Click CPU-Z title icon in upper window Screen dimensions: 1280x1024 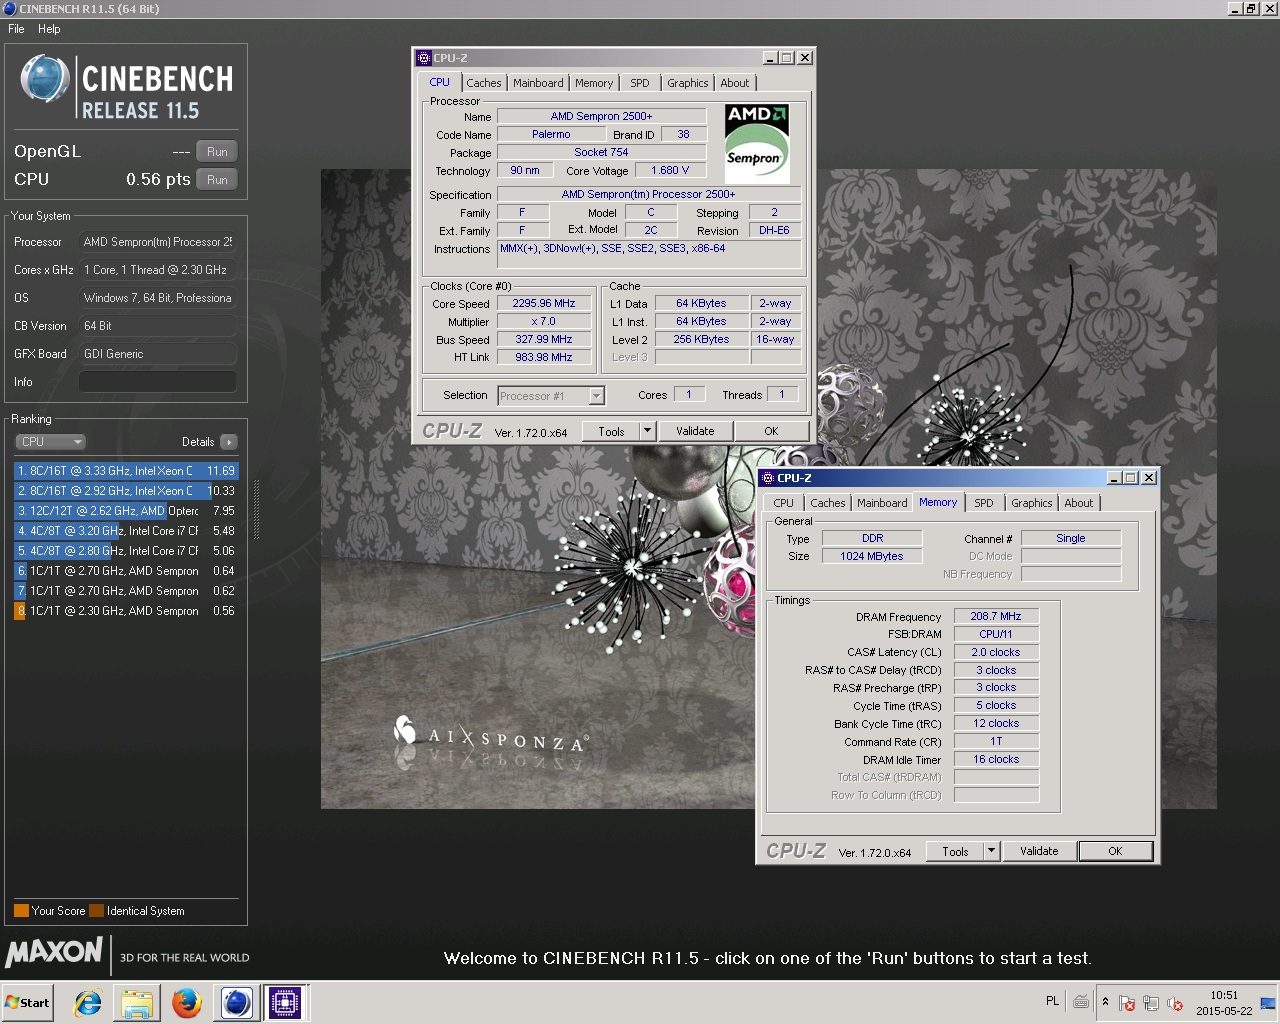424,58
